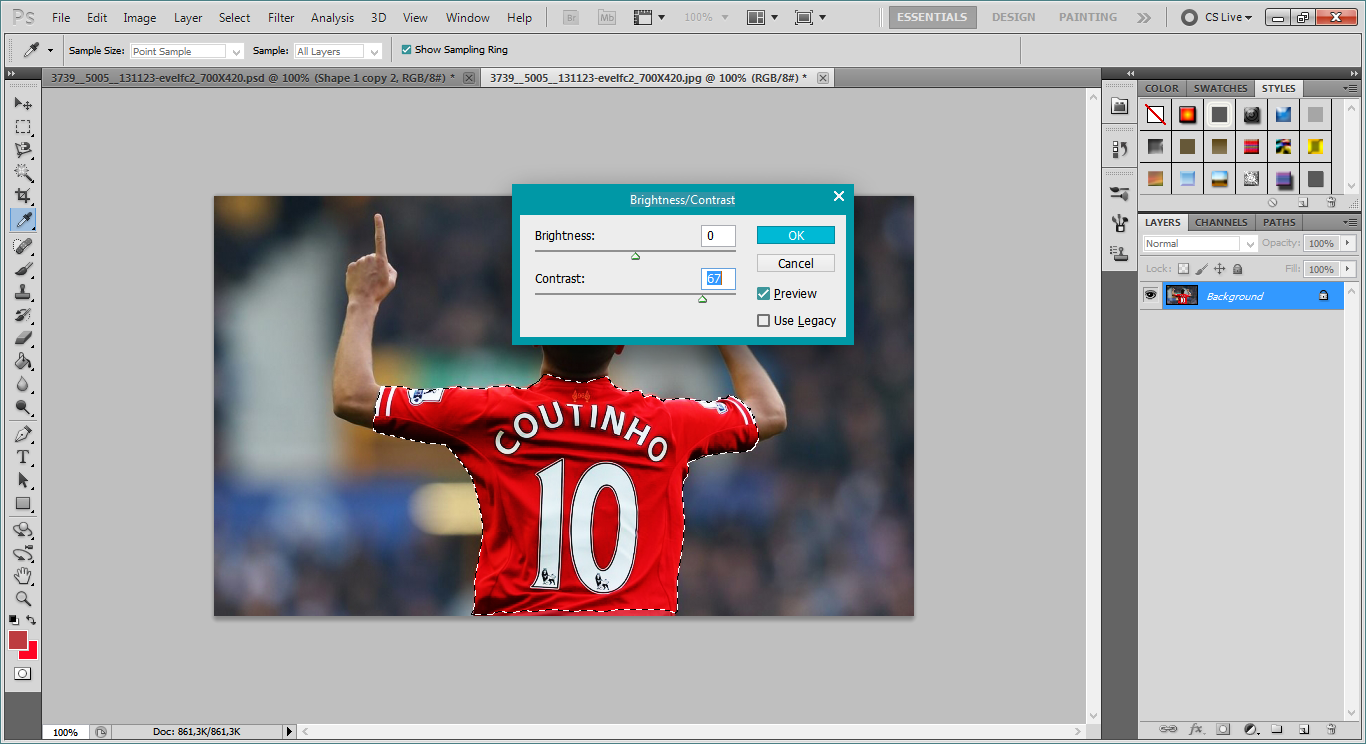Click the layer style fx button
1366x744 pixels.
[x=1196, y=729]
